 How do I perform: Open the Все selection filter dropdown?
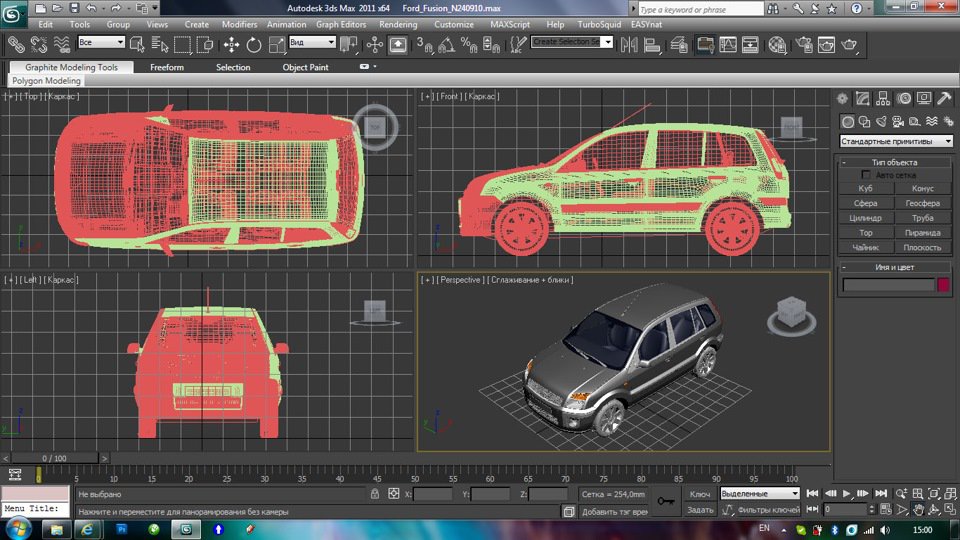coord(101,42)
